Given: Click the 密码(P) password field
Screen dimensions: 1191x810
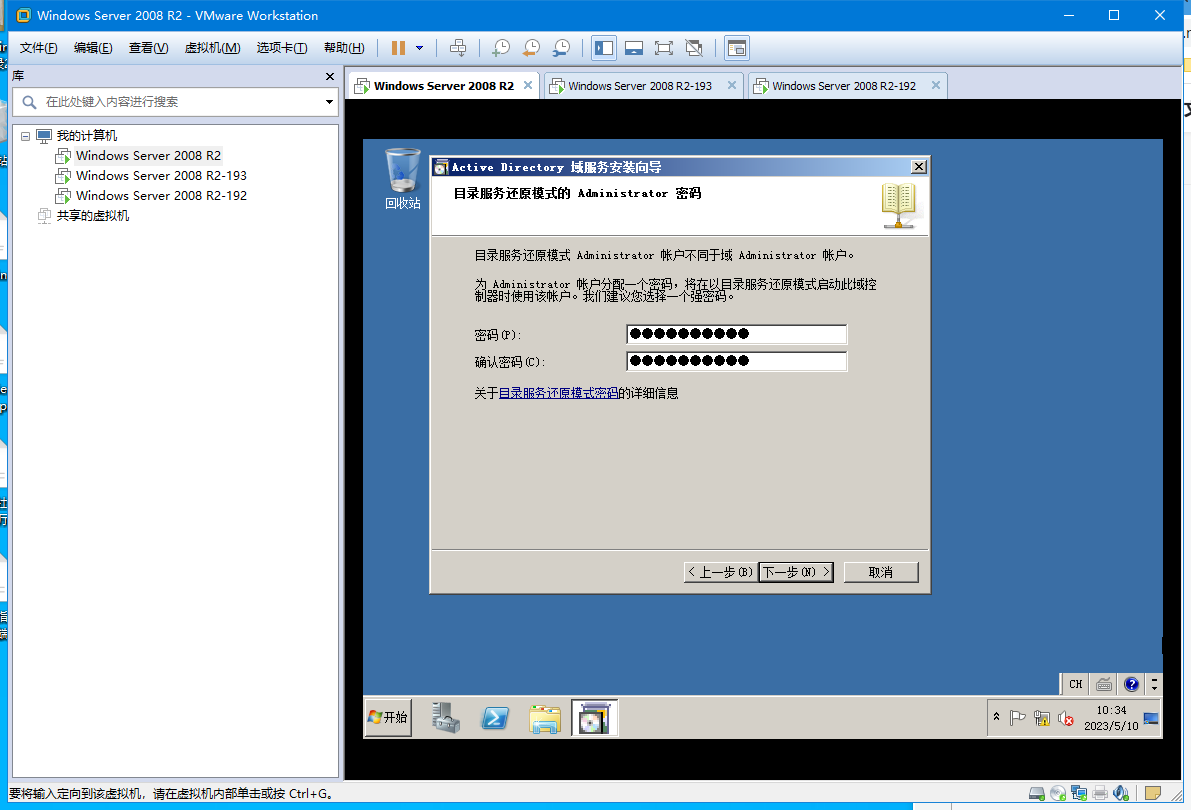Looking at the screenshot, I should pyautogui.click(x=737, y=334).
